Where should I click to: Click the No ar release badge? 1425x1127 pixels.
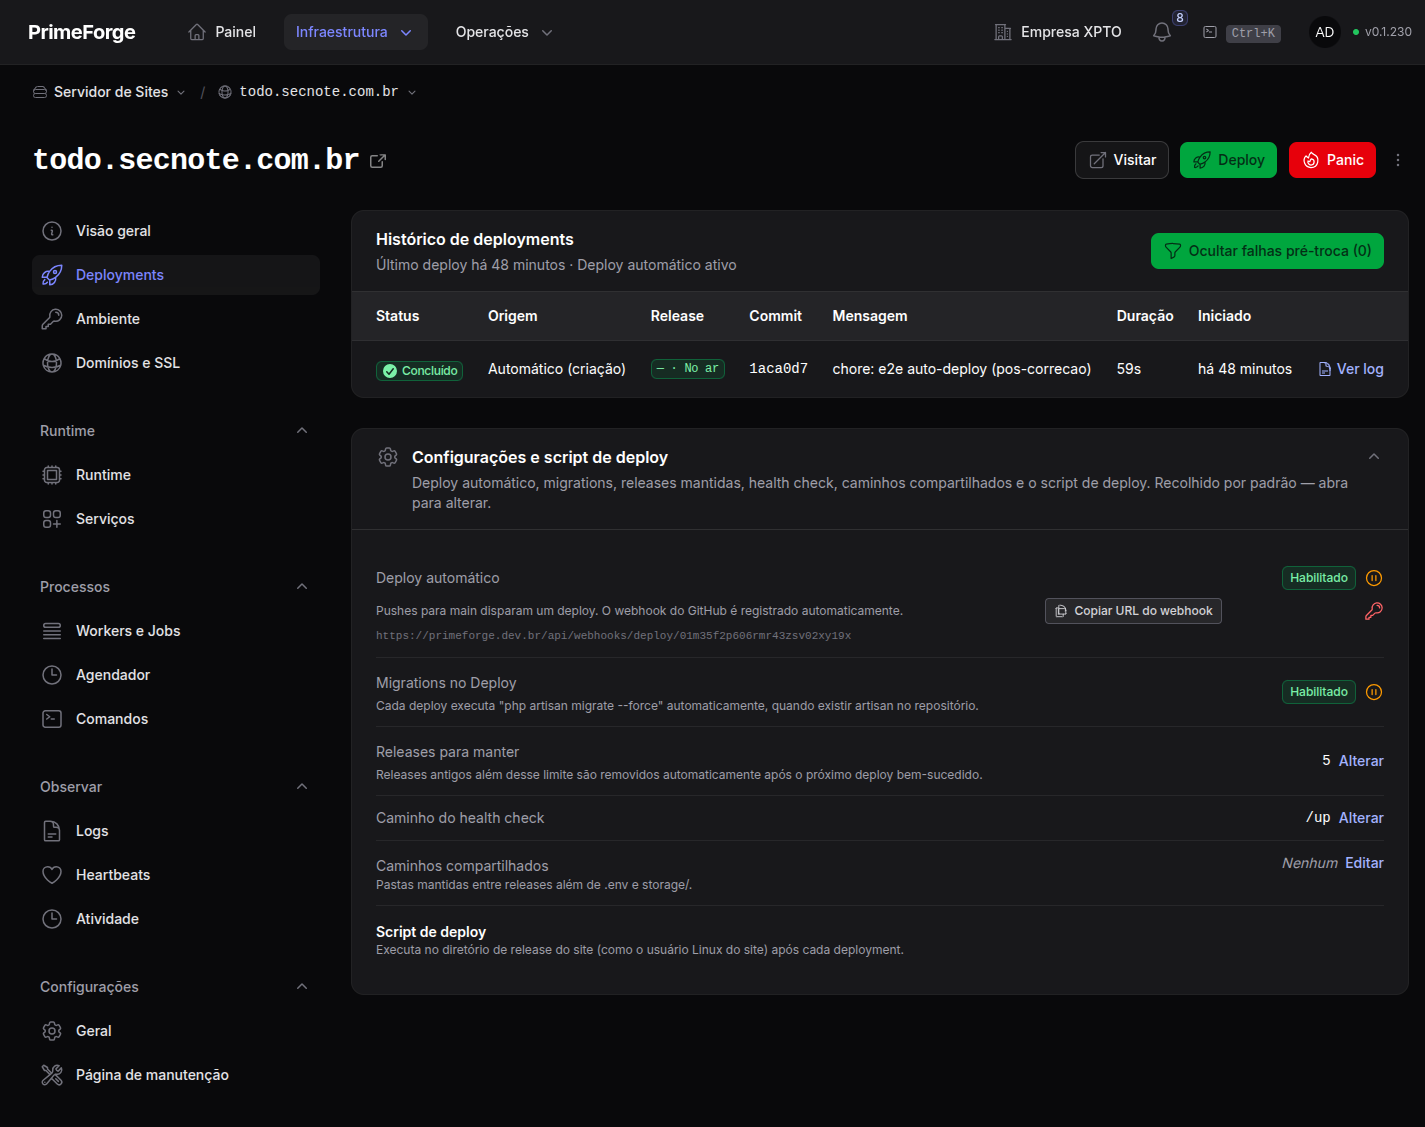(x=687, y=369)
